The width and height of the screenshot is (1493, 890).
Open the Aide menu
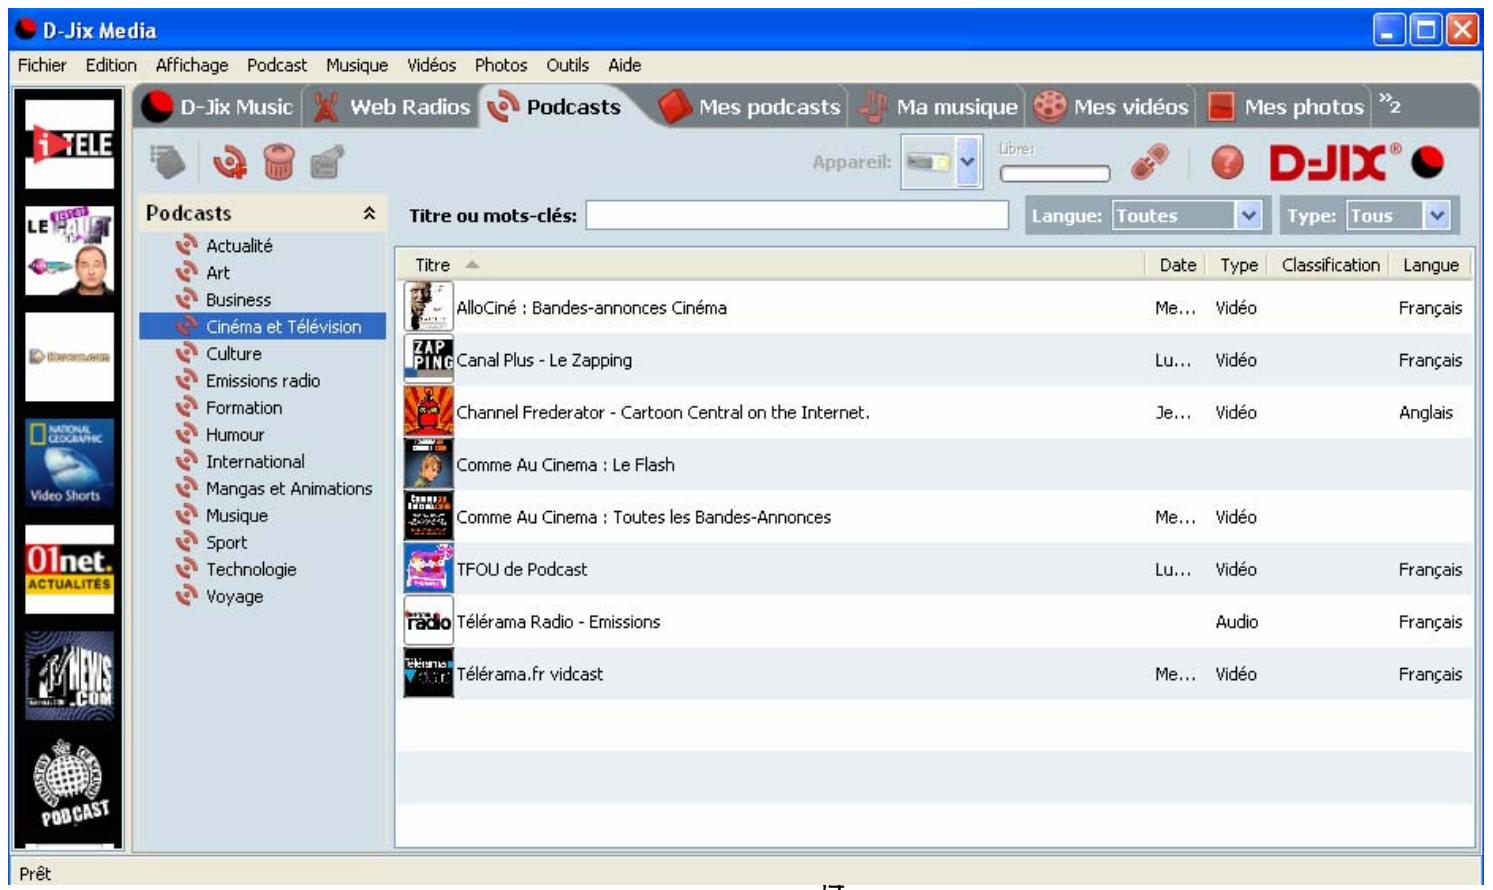pyautogui.click(x=625, y=65)
